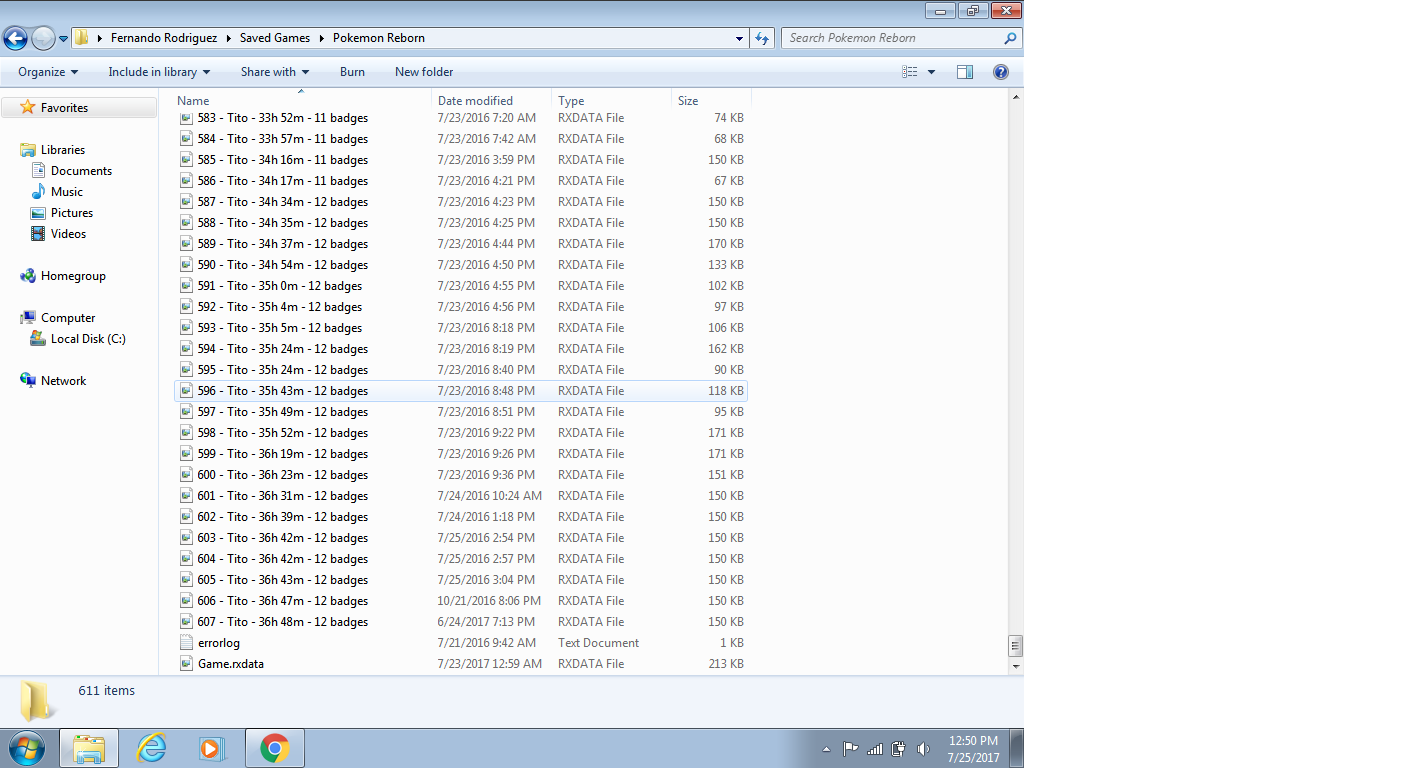1424x768 pixels.
Task: Click the New folder button
Action: 424,72
